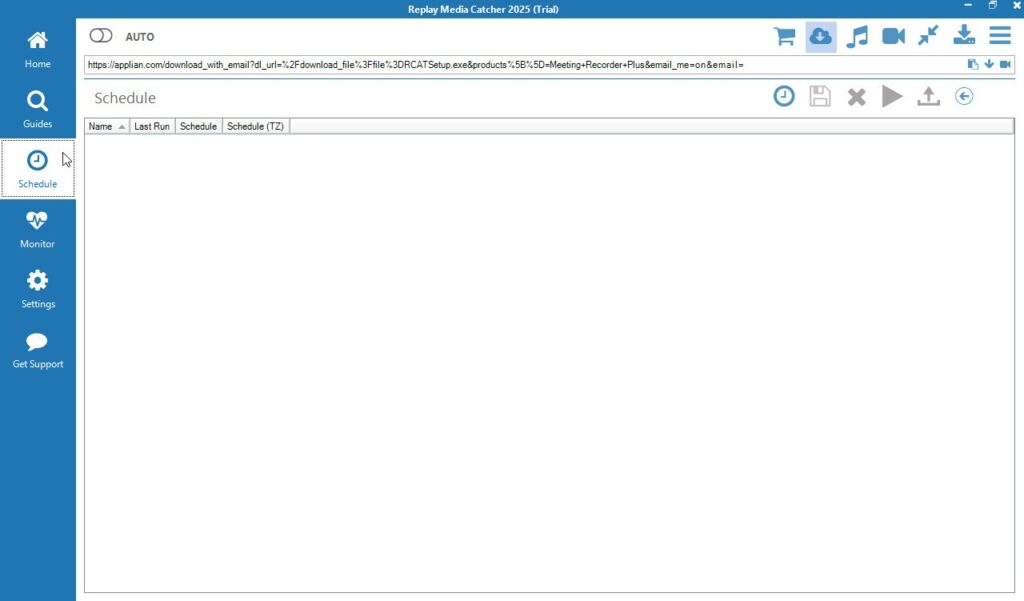The width and height of the screenshot is (1024, 601).
Task: Click the play run-schedule icon
Action: [891, 97]
